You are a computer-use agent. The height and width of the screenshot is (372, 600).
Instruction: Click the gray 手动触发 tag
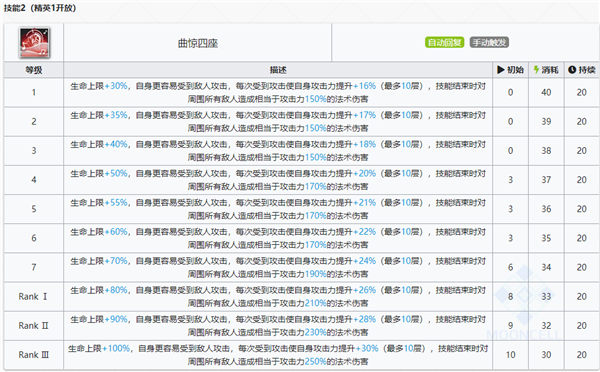pos(489,42)
